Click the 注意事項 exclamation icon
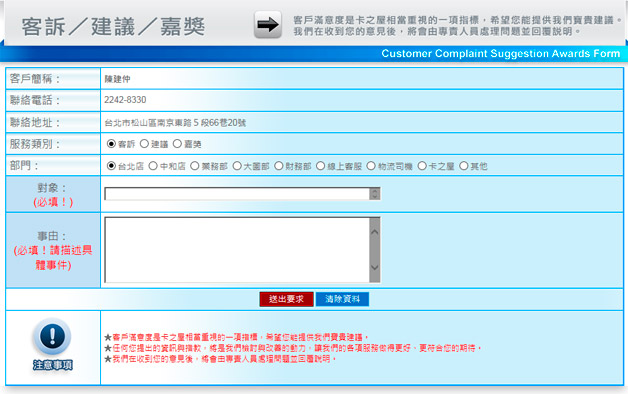The width and height of the screenshot is (628, 394). [52, 336]
